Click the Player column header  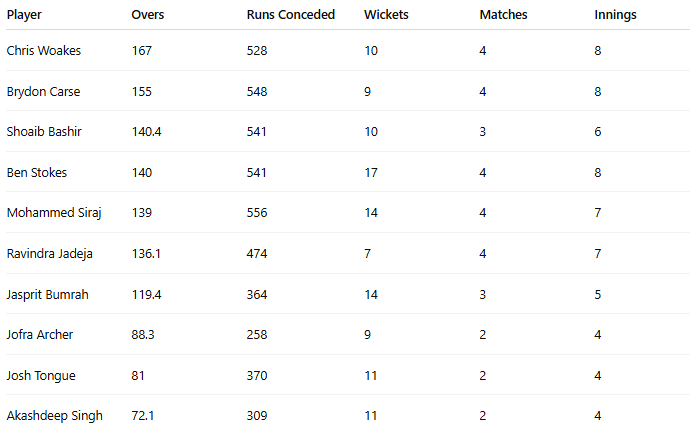(x=24, y=15)
